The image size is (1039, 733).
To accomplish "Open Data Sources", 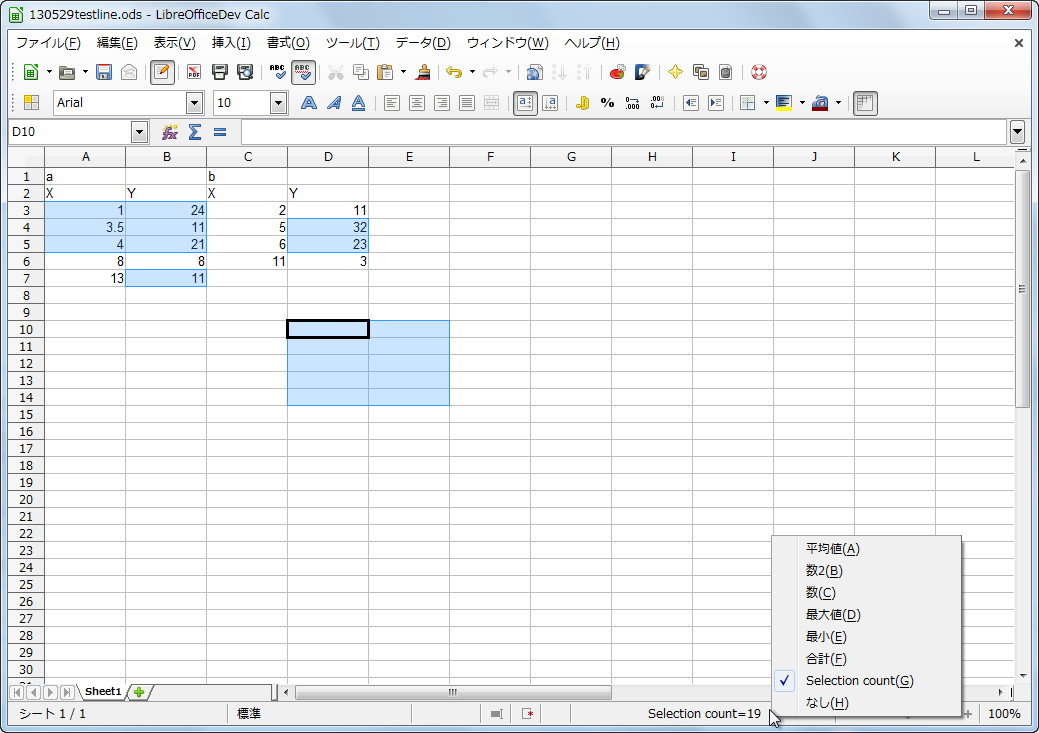I will [726, 72].
